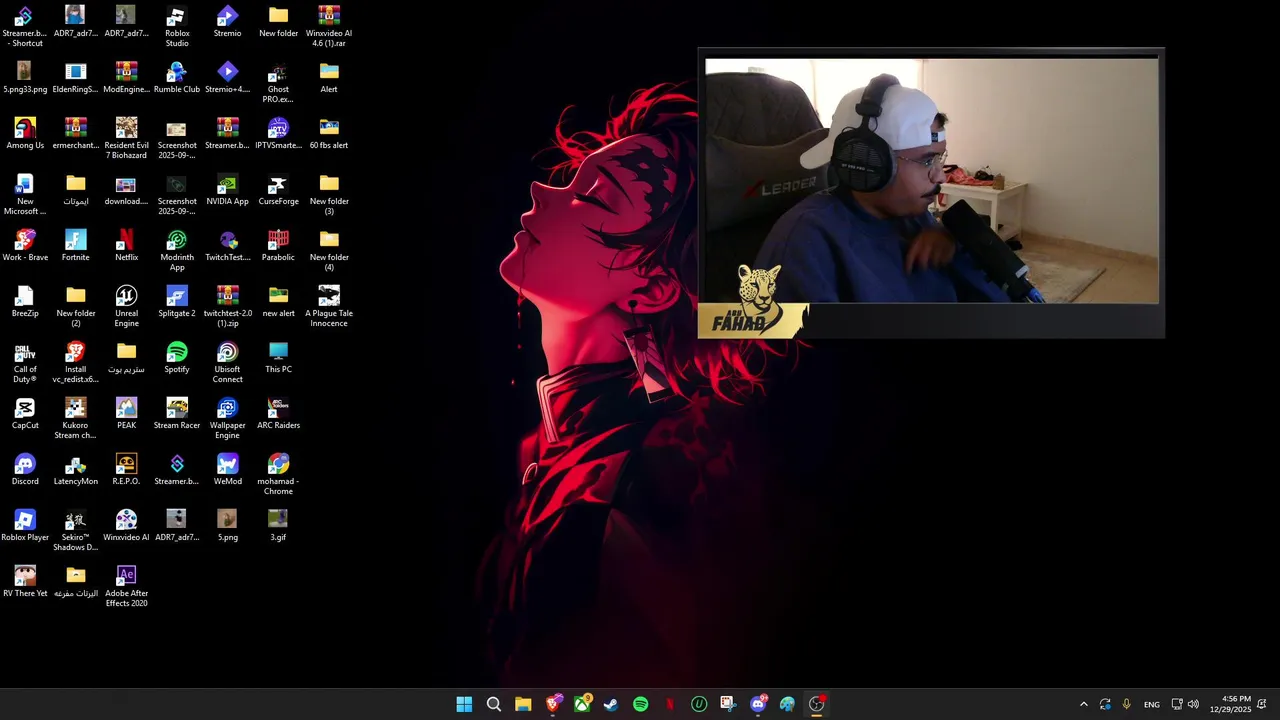Screen dimensions: 1280x720
Task: Click the webcam overlay window
Action: [931, 192]
